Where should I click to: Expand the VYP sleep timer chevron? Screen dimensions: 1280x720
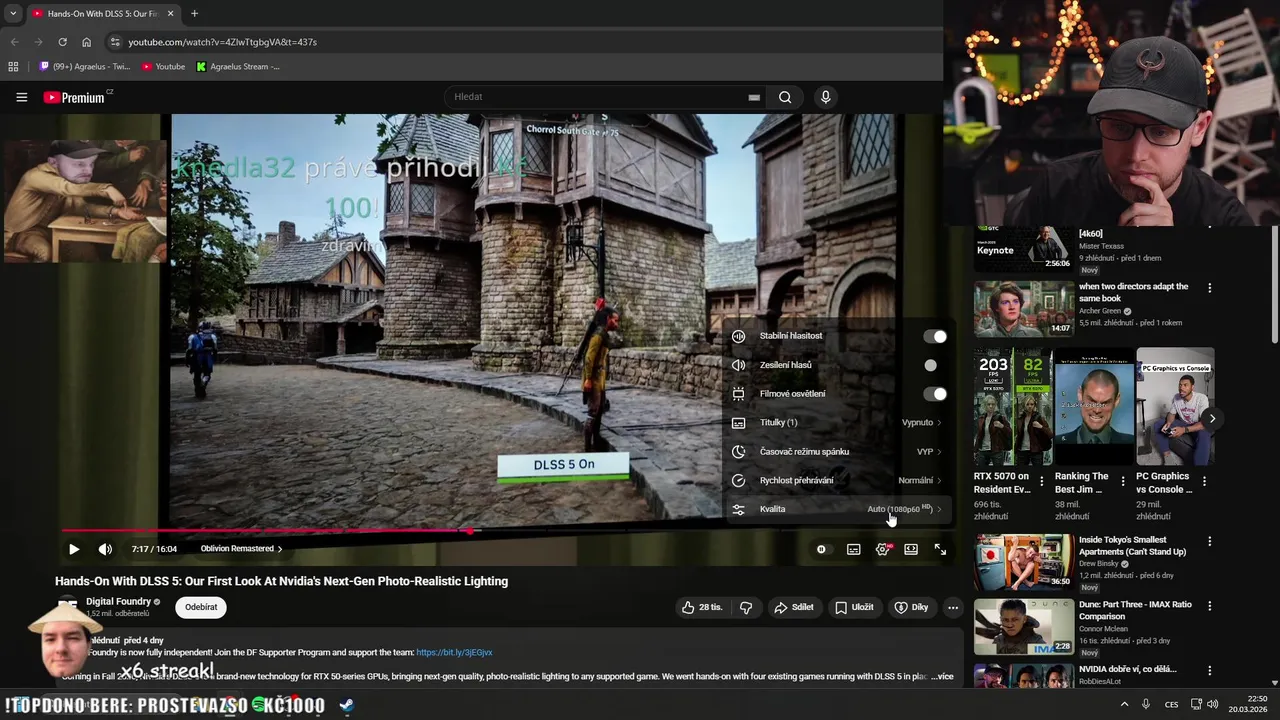pyautogui.click(x=939, y=452)
